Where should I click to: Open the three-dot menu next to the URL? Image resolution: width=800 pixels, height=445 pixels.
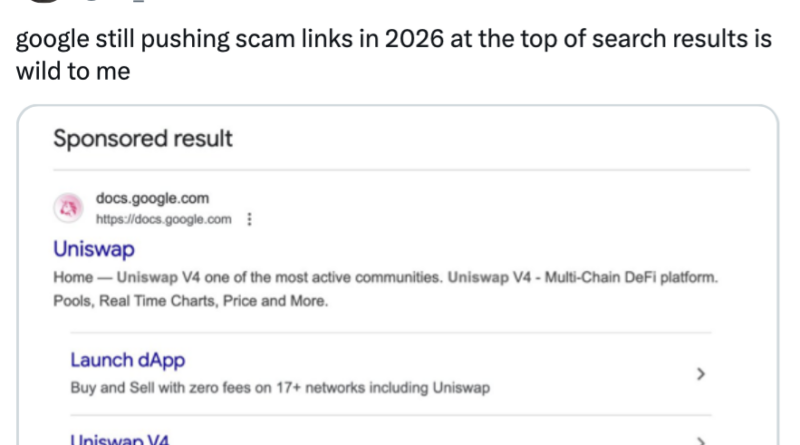247,219
